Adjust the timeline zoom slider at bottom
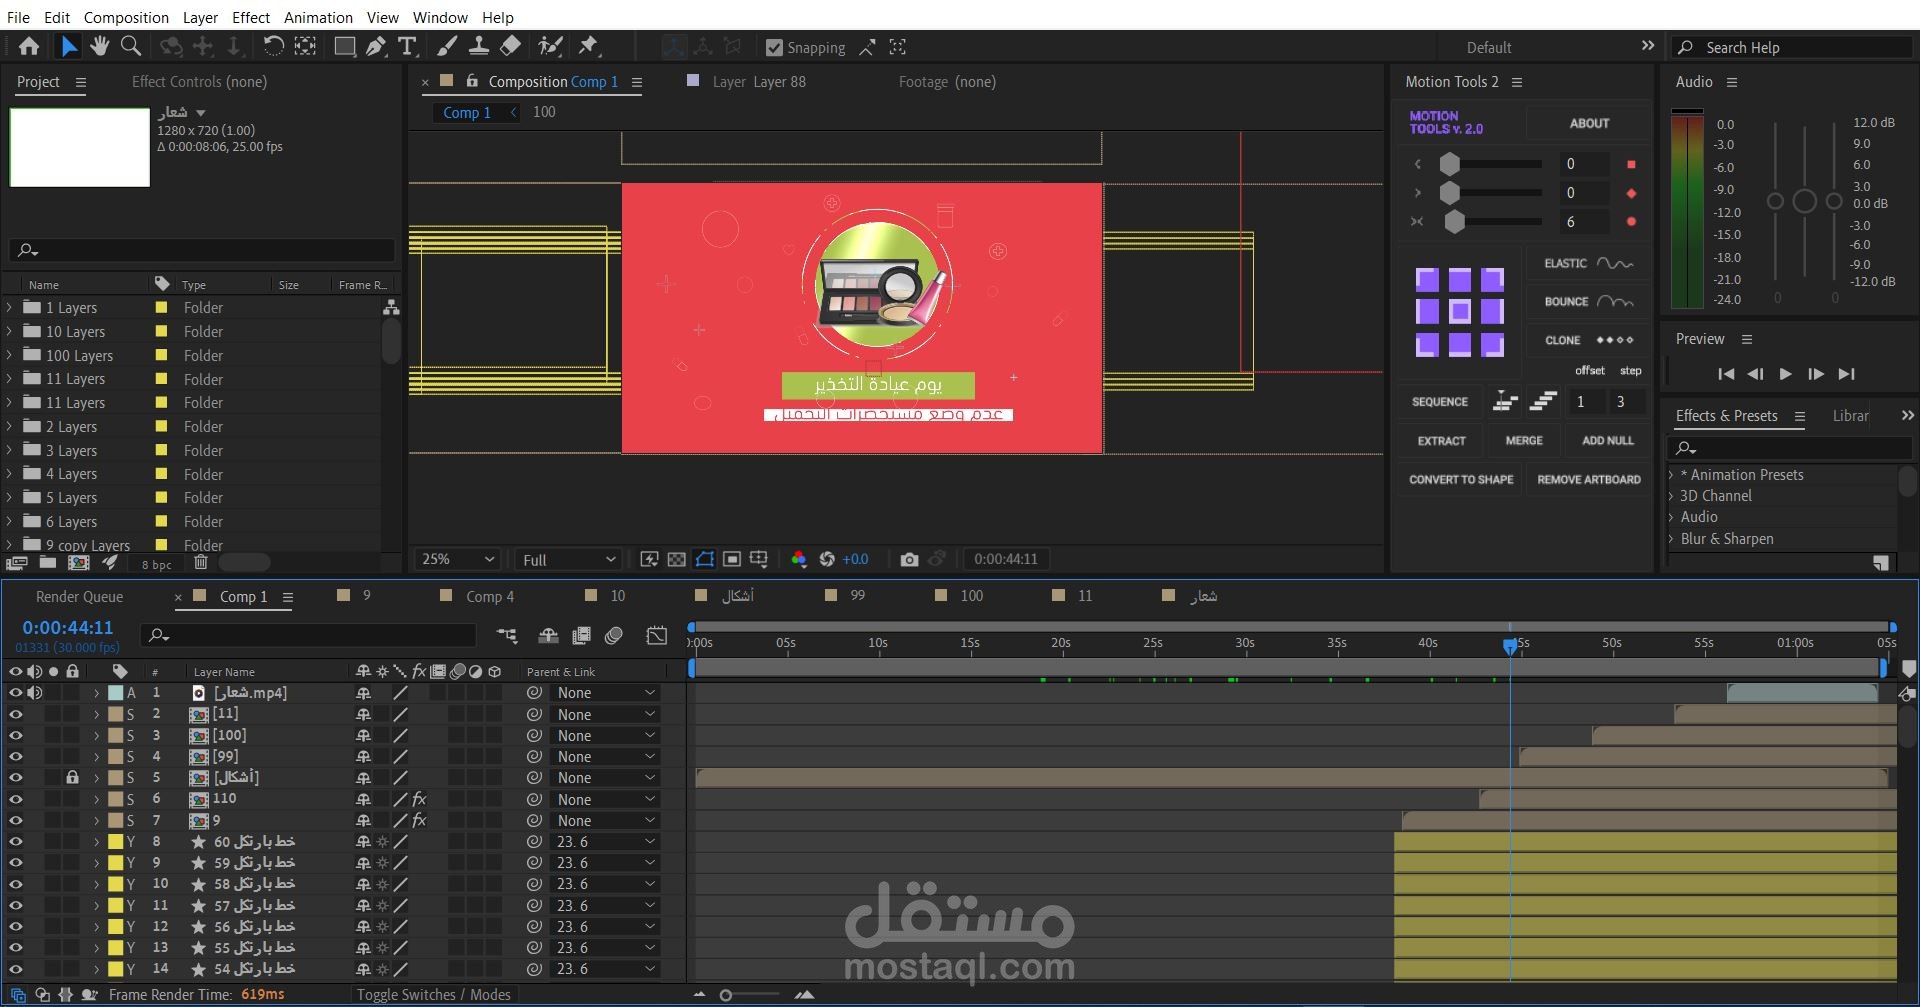Screen dimensions: 1920x1007 [x=726, y=995]
